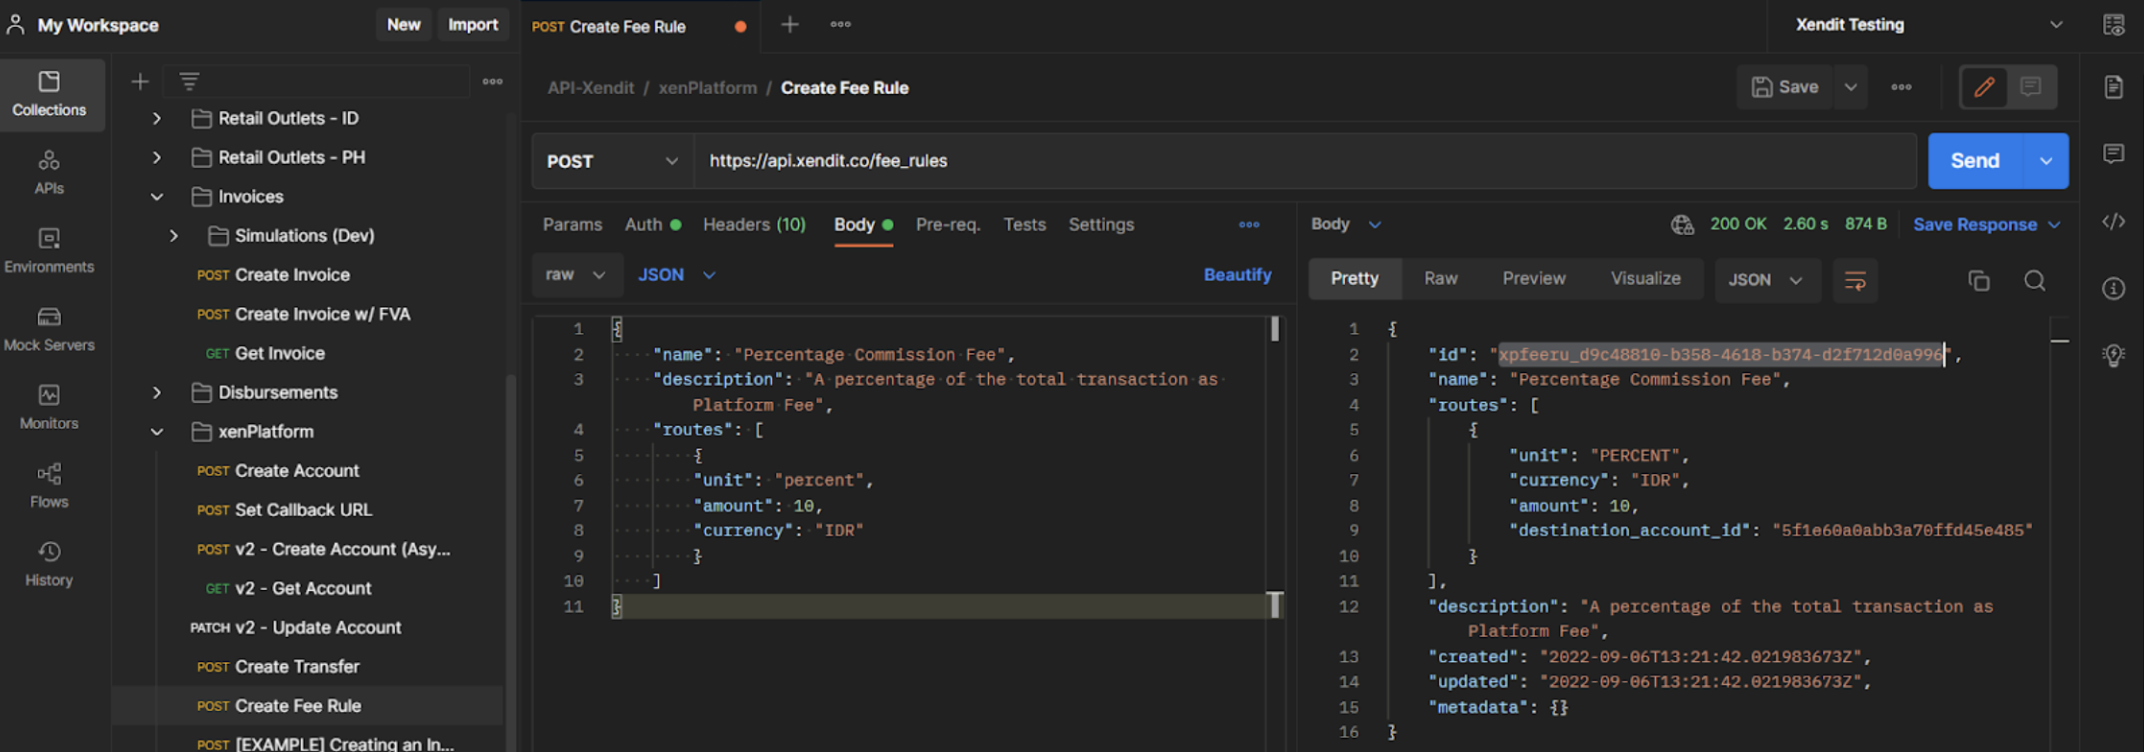2144x752 pixels.
Task: Open the response Body section dropdown
Action: pyautogui.click(x=1346, y=224)
